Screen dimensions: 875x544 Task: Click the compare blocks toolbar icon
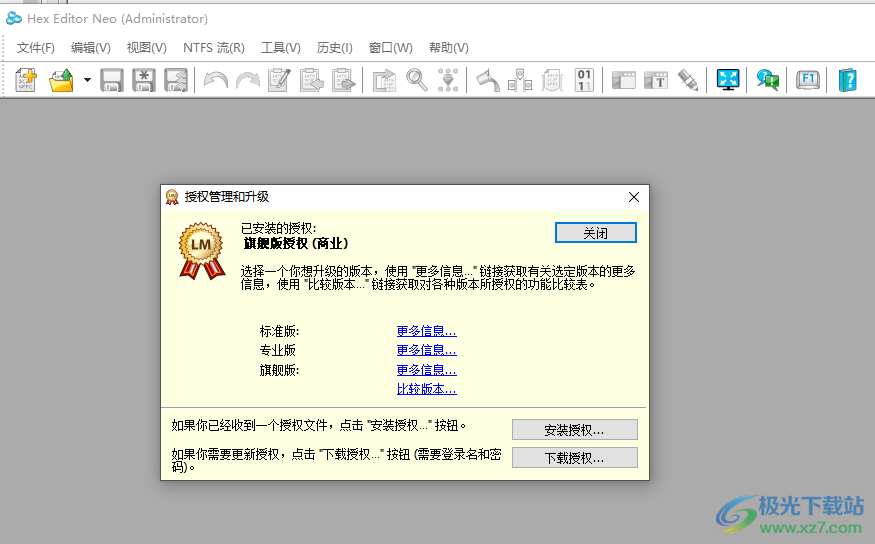(520, 80)
